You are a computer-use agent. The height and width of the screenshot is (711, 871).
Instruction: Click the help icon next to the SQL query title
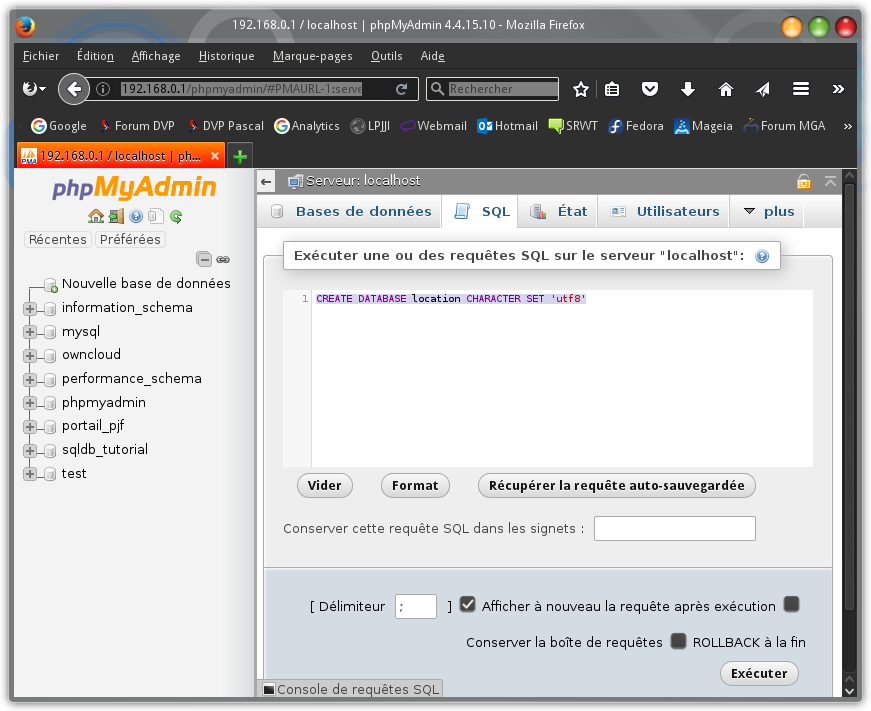point(762,256)
